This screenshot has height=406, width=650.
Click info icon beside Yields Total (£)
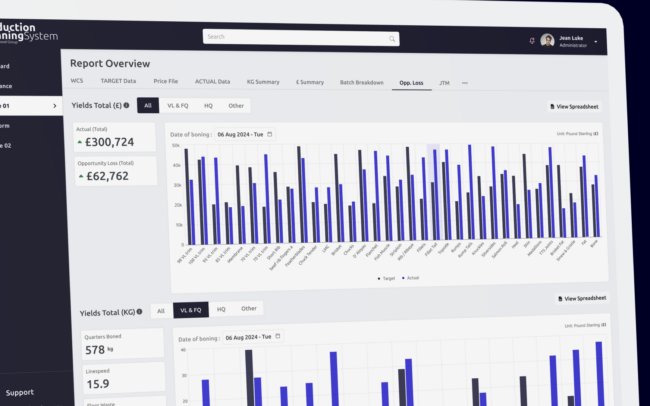pos(126,105)
